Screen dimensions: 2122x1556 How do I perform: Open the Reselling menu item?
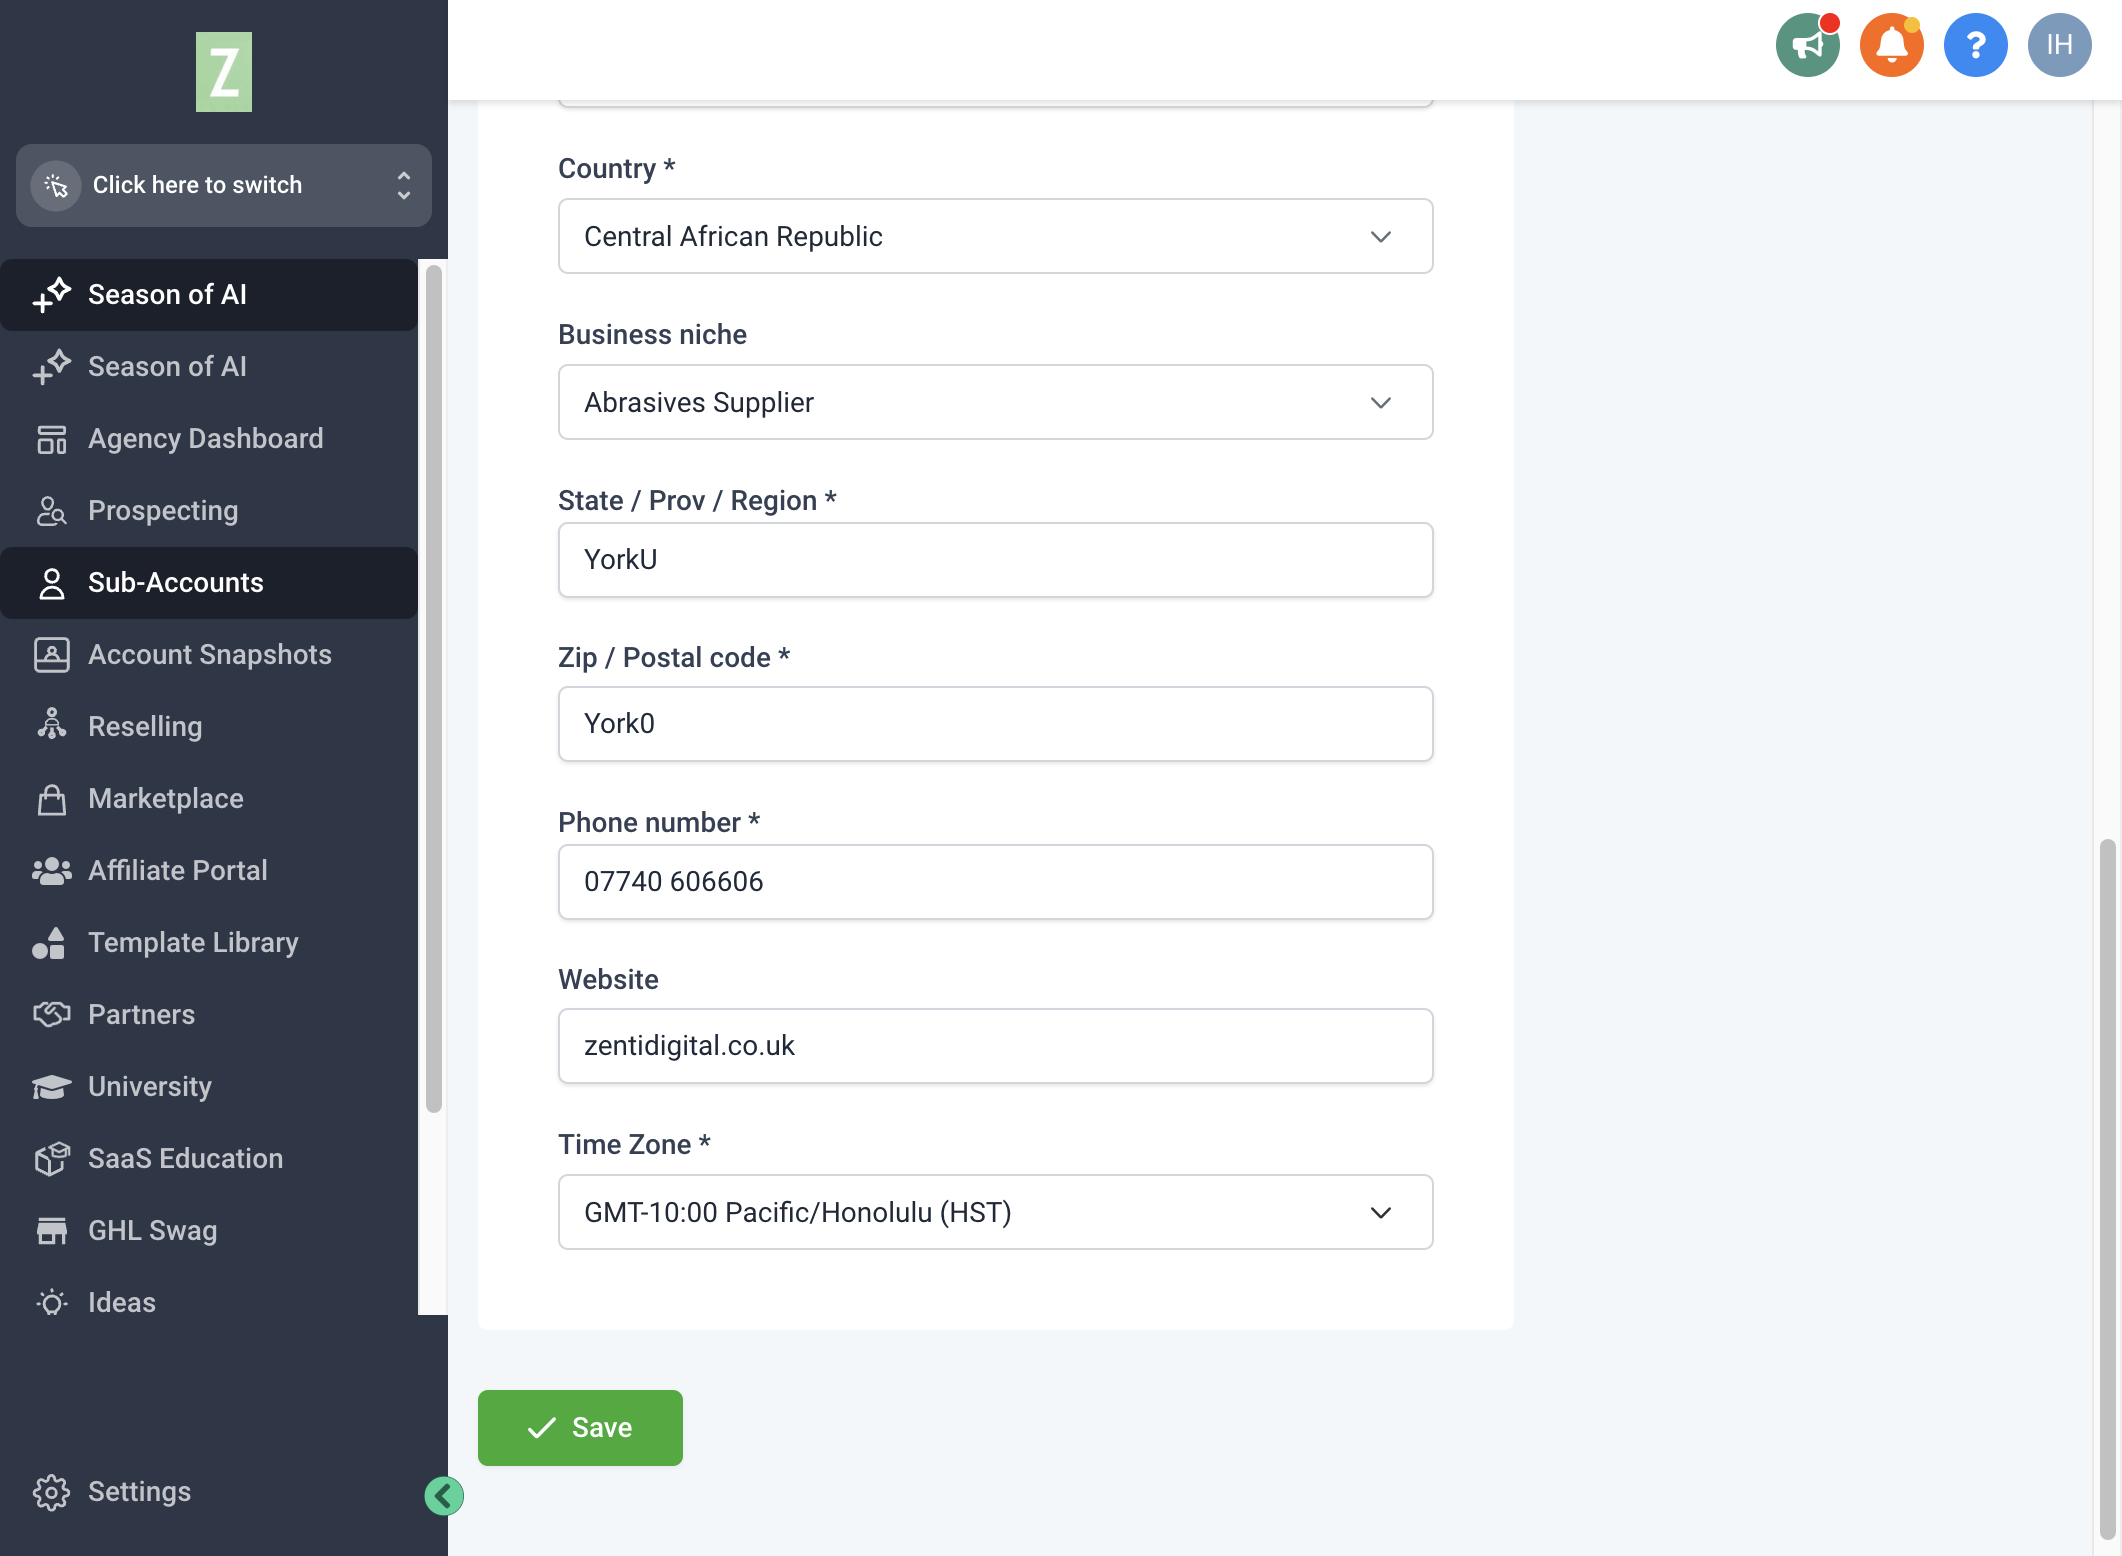209,727
